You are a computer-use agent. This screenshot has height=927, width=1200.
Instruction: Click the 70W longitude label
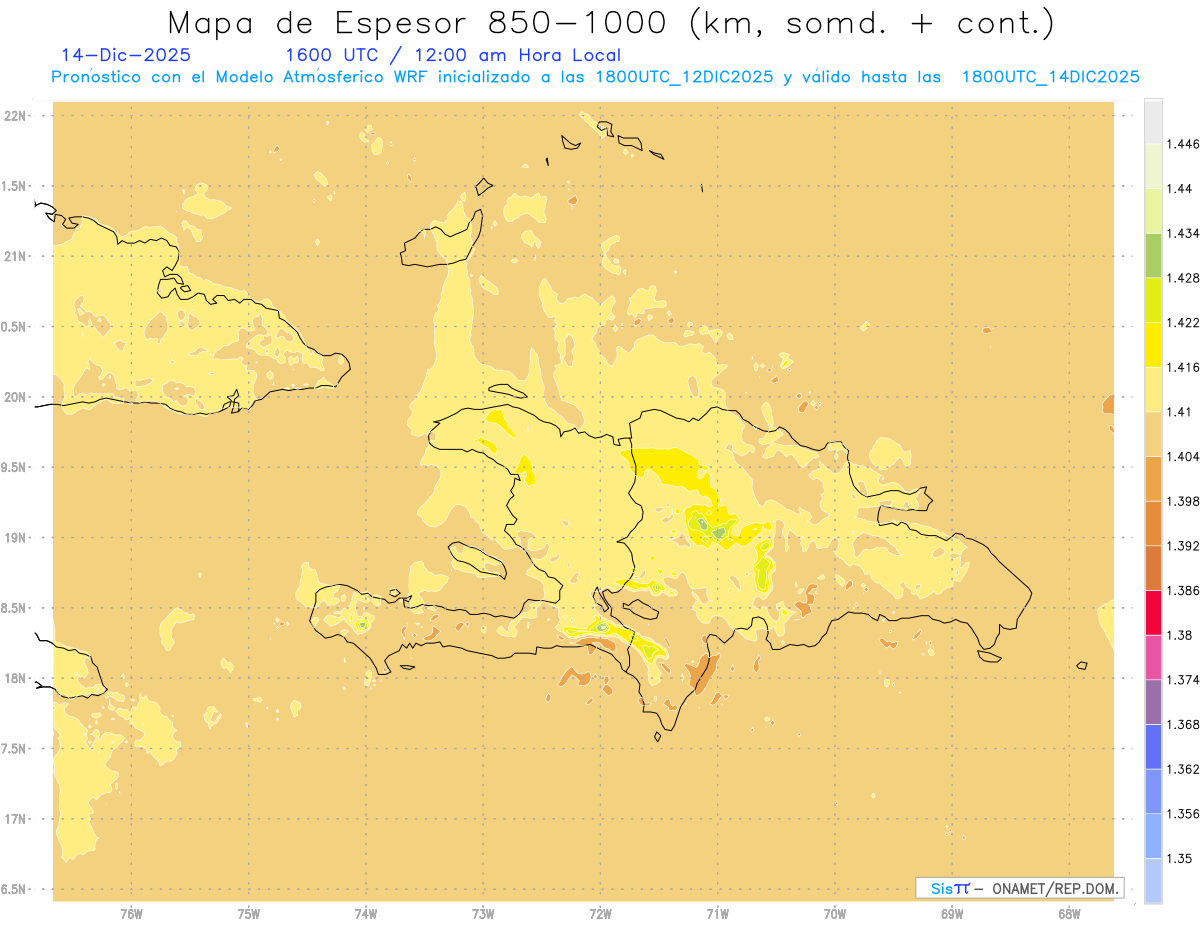click(835, 913)
